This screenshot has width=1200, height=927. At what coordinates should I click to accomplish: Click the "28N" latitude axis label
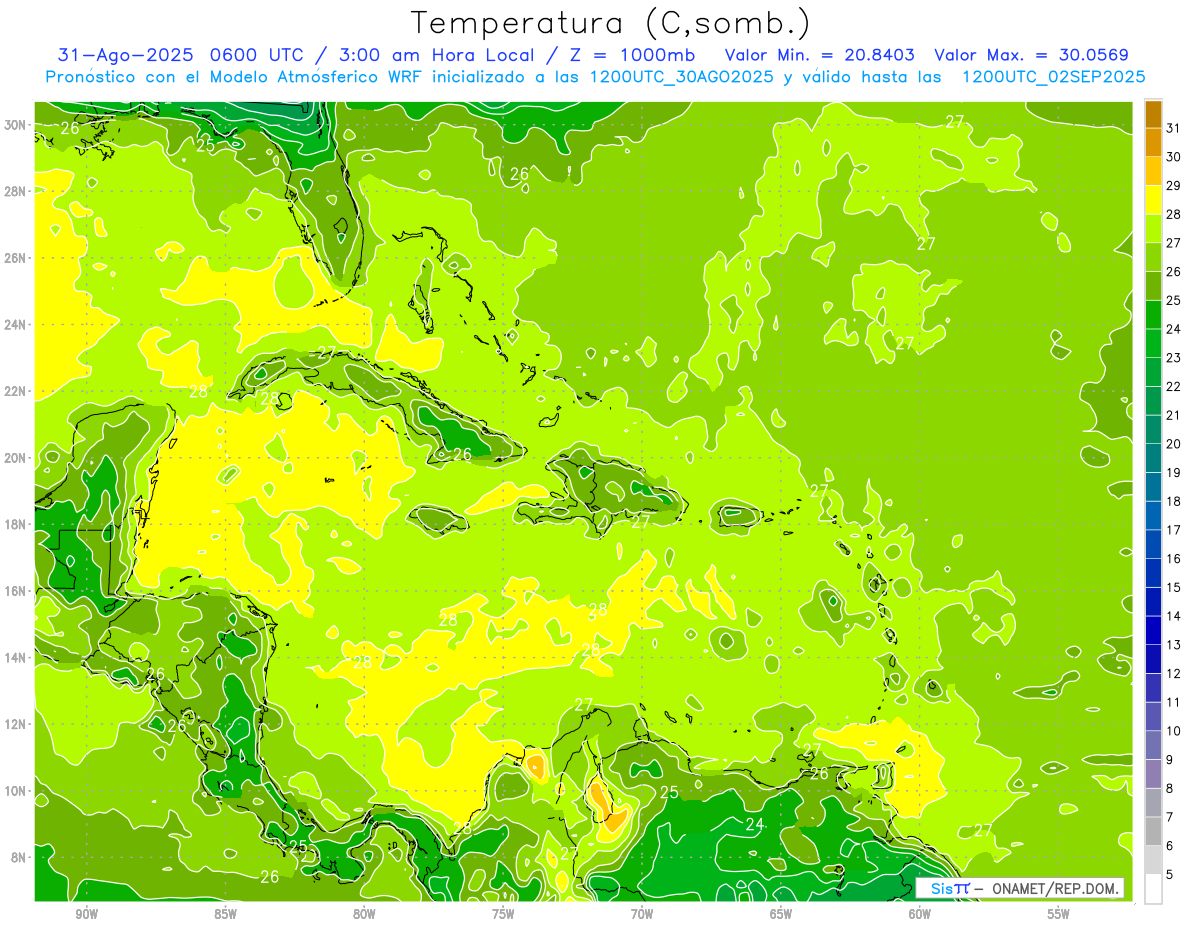[x=16, y=191]
